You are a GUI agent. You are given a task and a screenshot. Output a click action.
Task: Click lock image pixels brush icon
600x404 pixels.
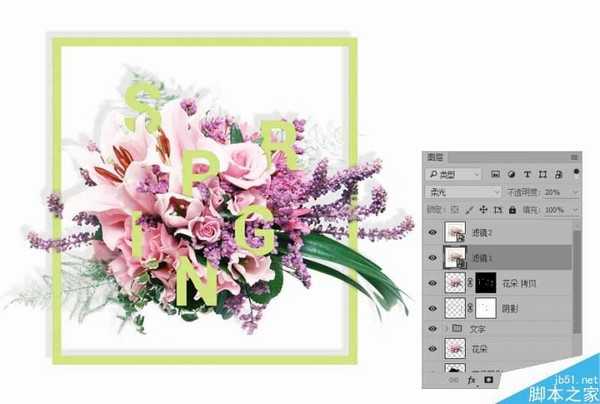pos(470,210)
